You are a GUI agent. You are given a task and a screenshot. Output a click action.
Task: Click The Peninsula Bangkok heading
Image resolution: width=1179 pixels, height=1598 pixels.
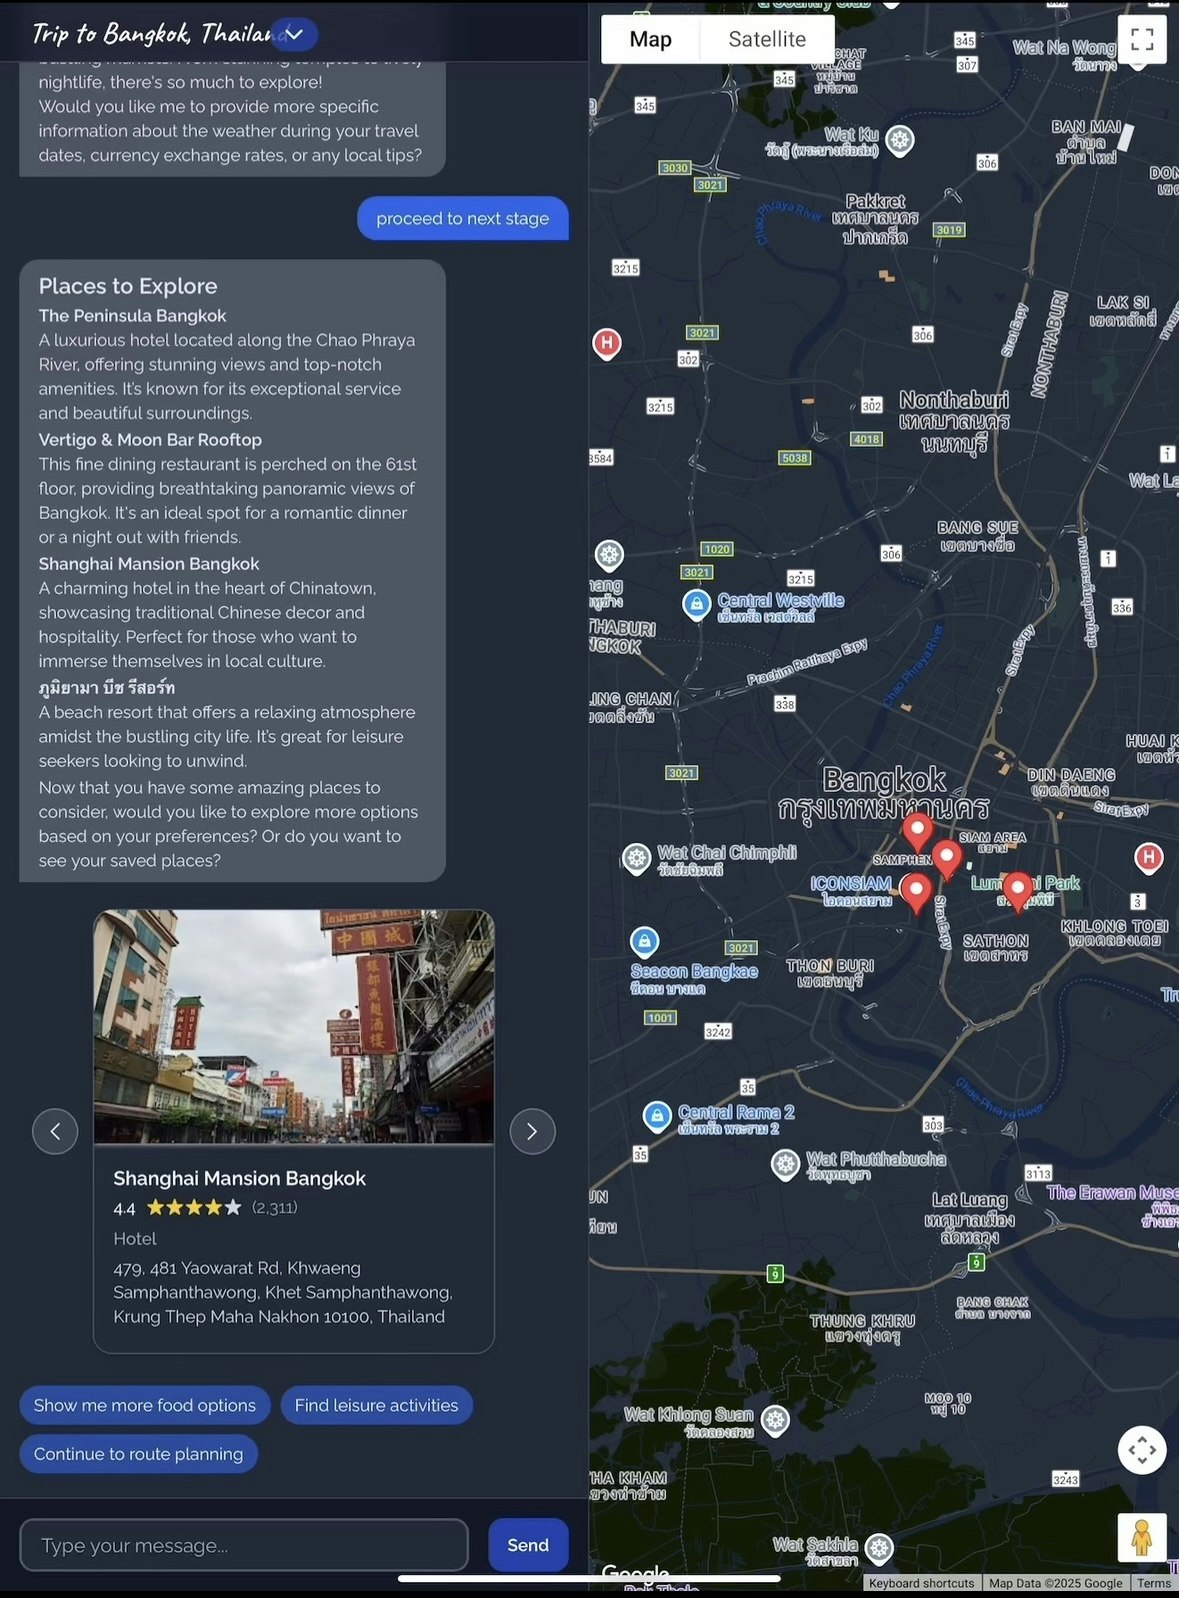(x=133, y=316)
